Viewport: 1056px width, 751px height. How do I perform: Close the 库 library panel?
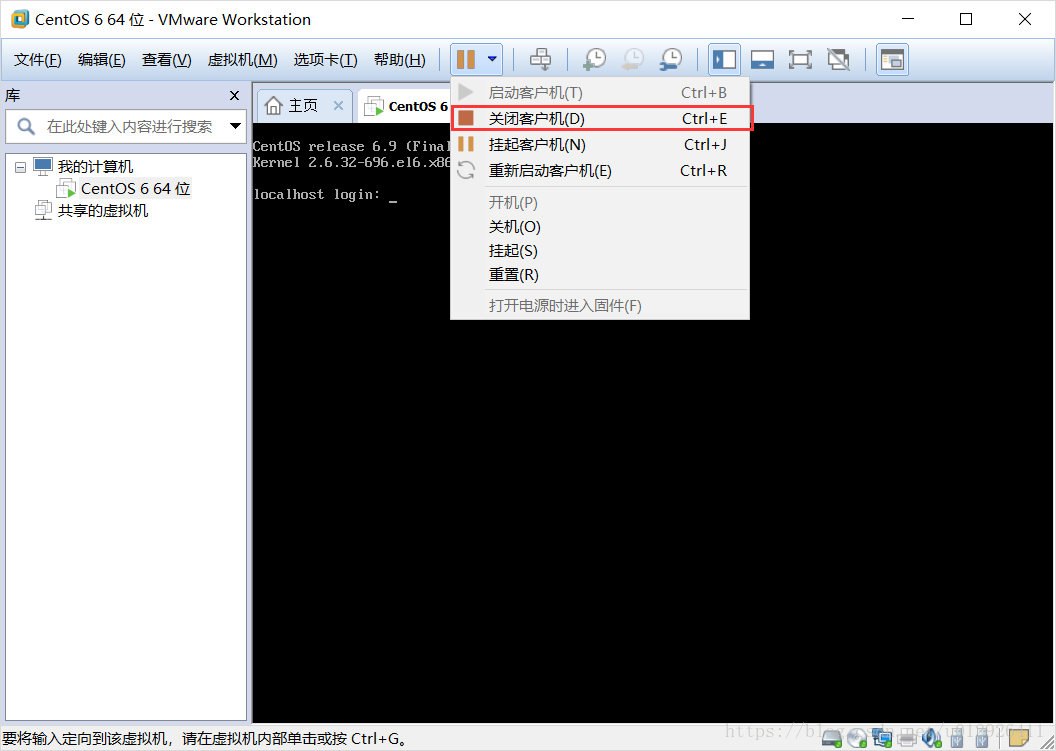[234, 96]
